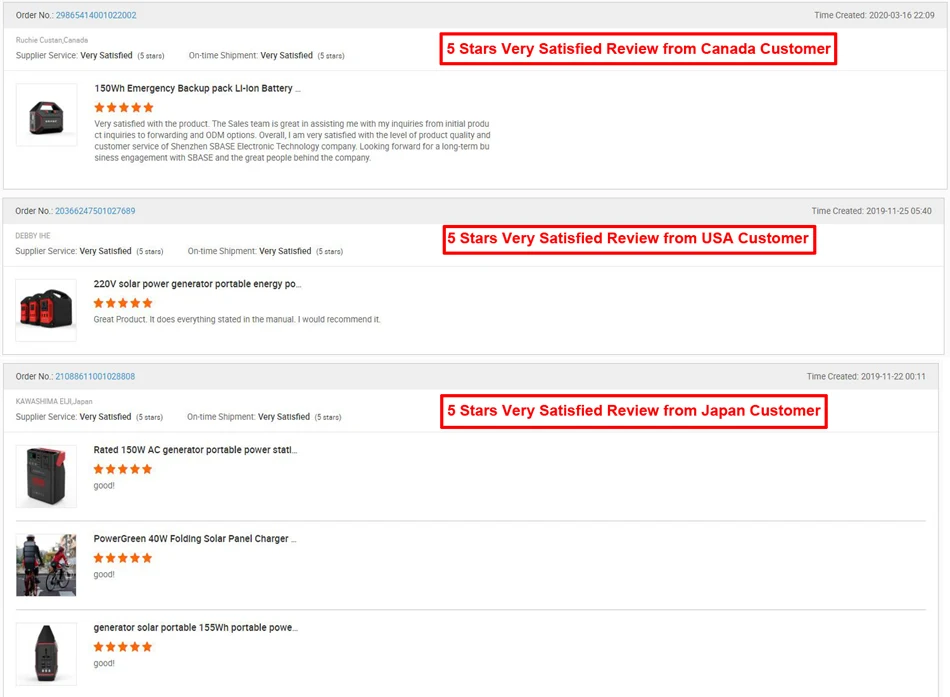This screenshot has height=697, width=950.
Task: Click the star rating under 150Wh Emergency Backup
Action: (124, 108)
